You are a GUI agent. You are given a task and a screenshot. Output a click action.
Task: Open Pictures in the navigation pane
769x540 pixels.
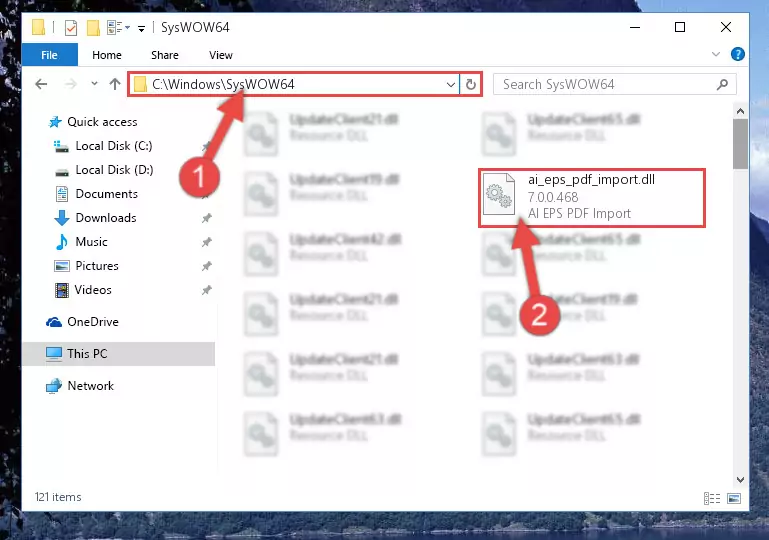(86, 266)
